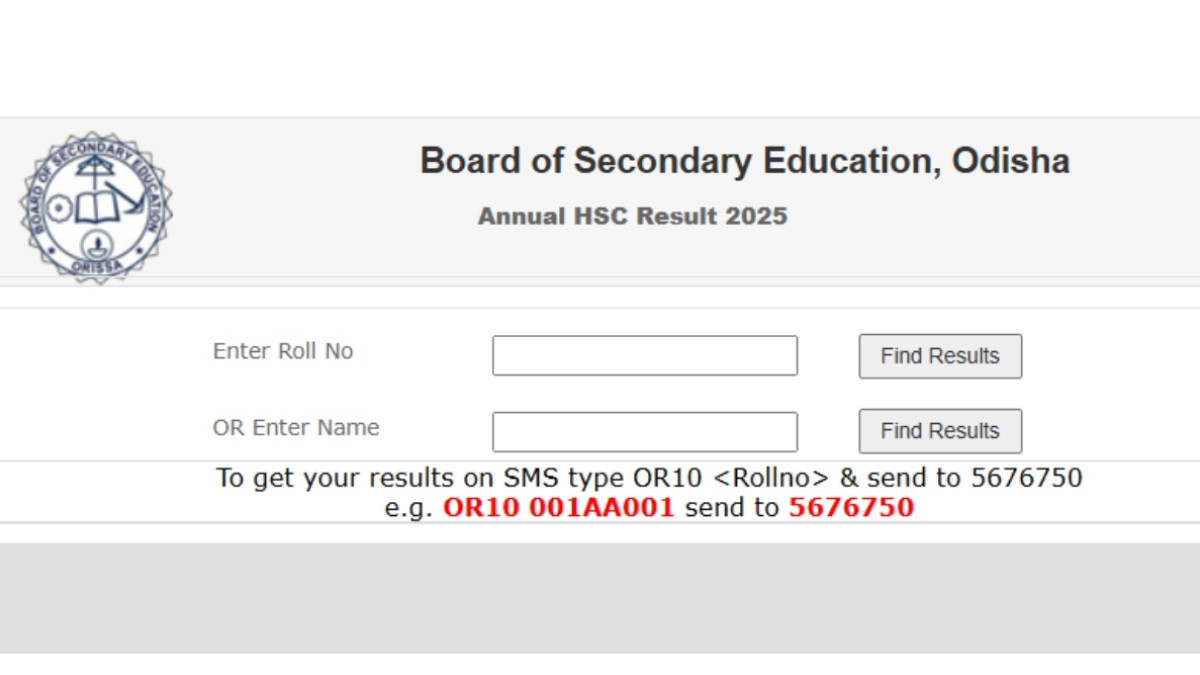Select the 'Annual HSC Result 2025' subtitle
Image resolution: width=1200 pixels, height=675 pixels.
(632, 216)
